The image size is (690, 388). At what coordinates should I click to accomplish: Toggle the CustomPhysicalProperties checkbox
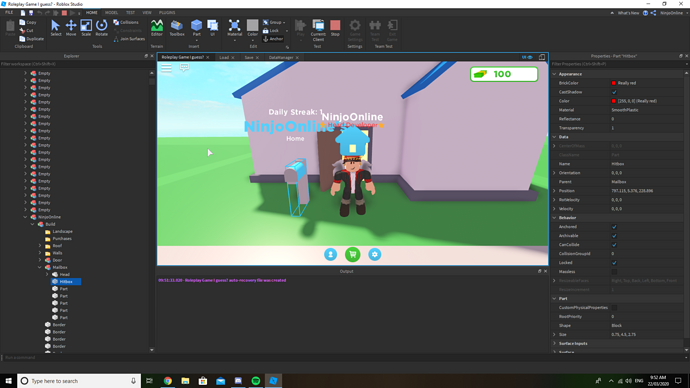click(x=614, y=307)
